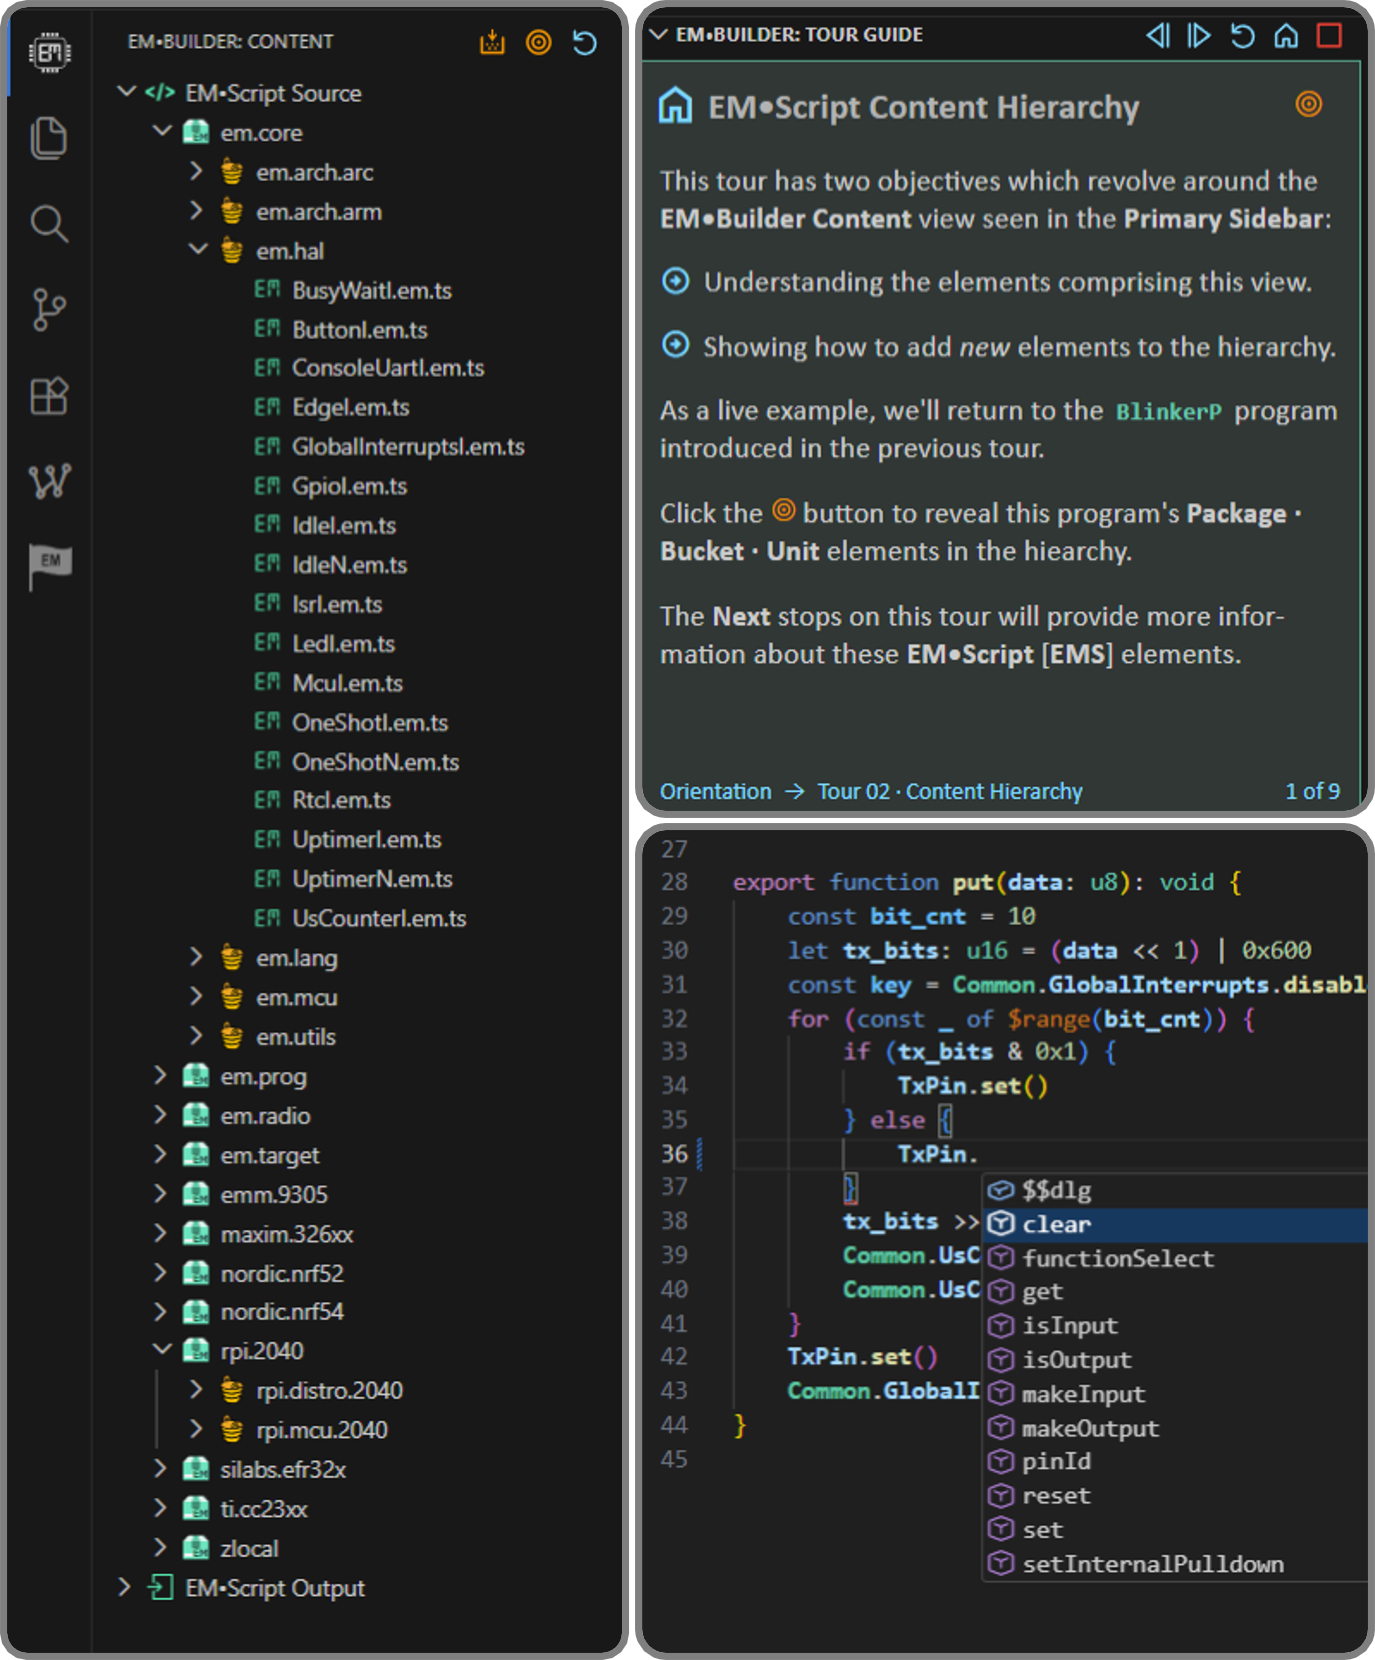The image size is (1375, 1660).
Task: Click Tour 02 · Content Hierarchy link
Action: tap(949, 791)
